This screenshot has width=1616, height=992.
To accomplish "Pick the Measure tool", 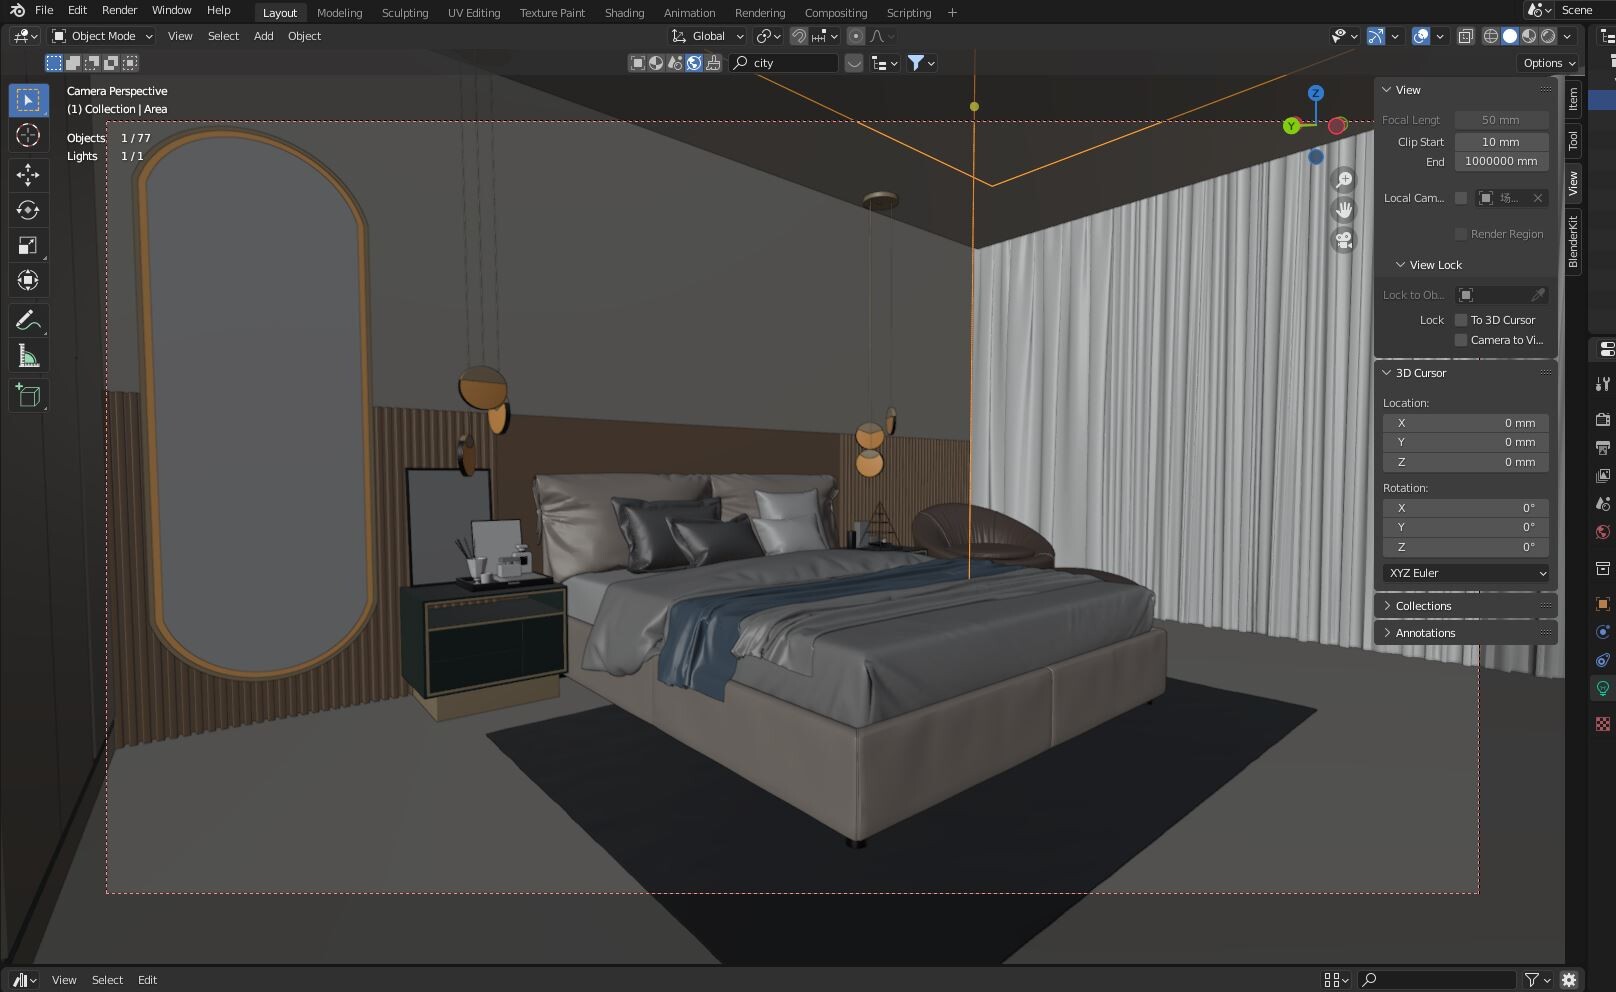I will [28, 355].
